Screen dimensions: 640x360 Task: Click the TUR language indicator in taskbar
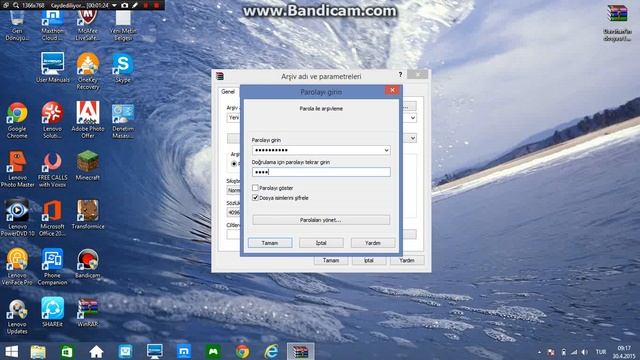pos(600,352)
